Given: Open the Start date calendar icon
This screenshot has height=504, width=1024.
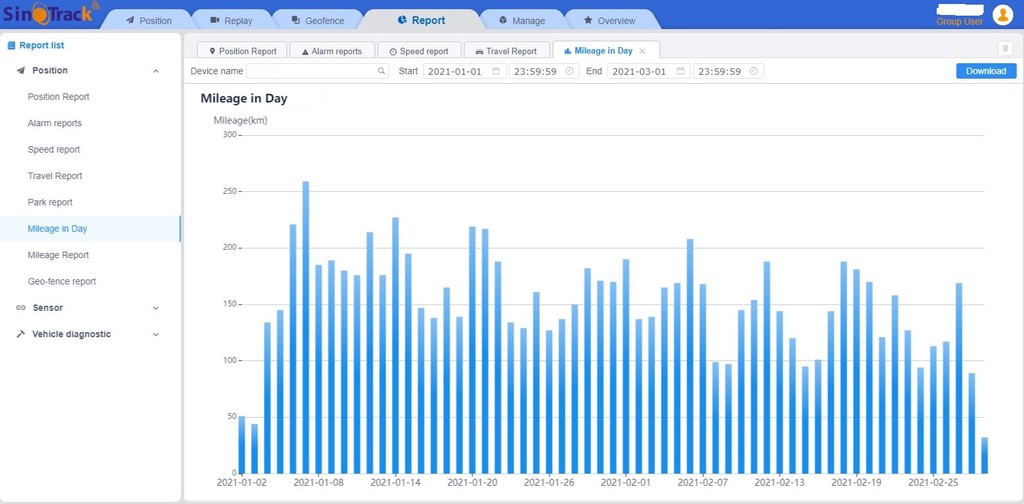Looking at the screenshot, I should coord(495,71).
